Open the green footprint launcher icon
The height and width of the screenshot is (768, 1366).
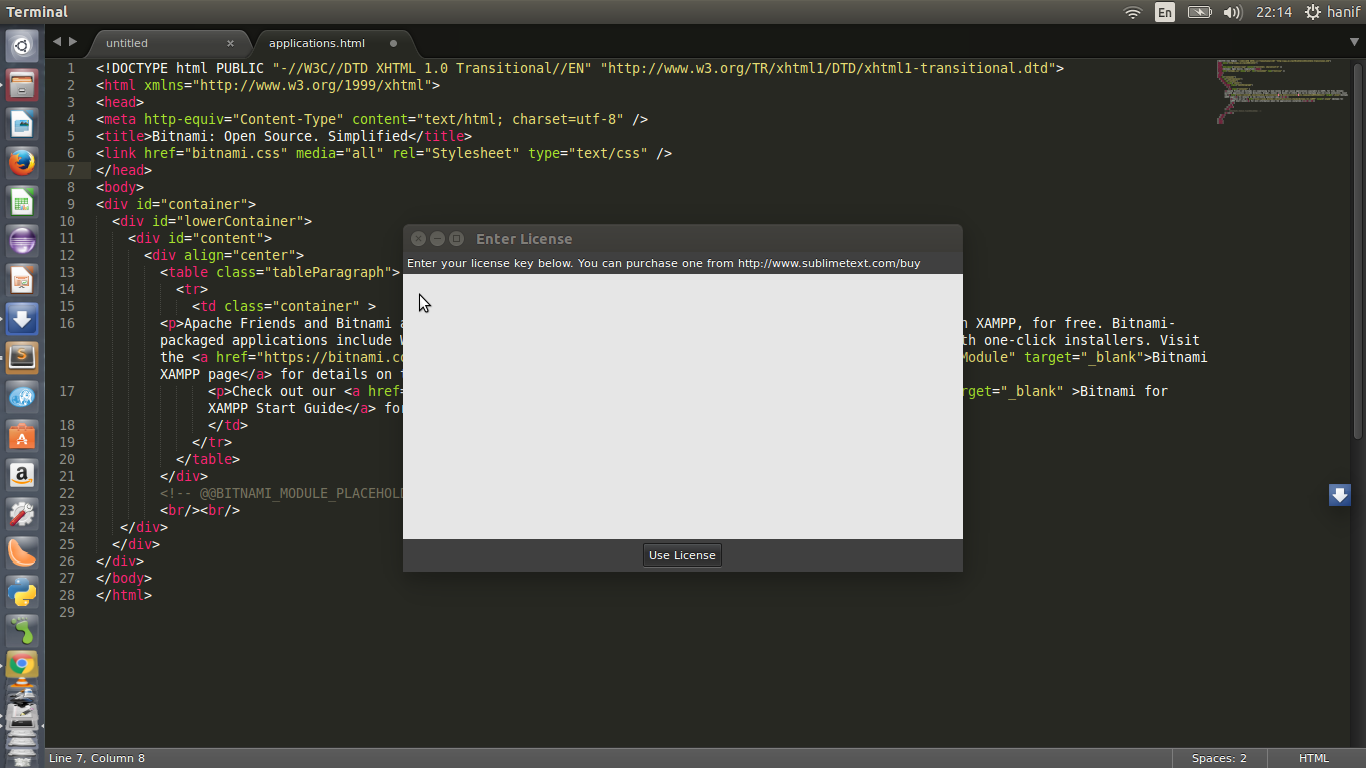pyautogui.click(x=22, y=631)
